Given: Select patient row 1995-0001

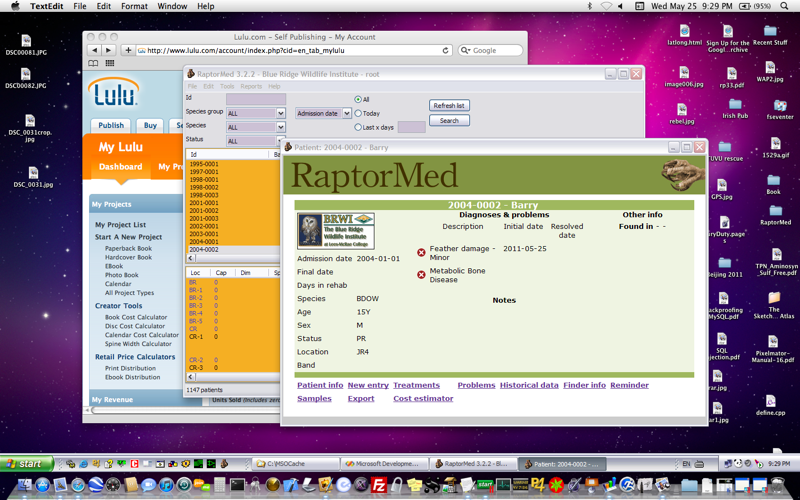Looking at the screenshot, I should click(233, 164).
